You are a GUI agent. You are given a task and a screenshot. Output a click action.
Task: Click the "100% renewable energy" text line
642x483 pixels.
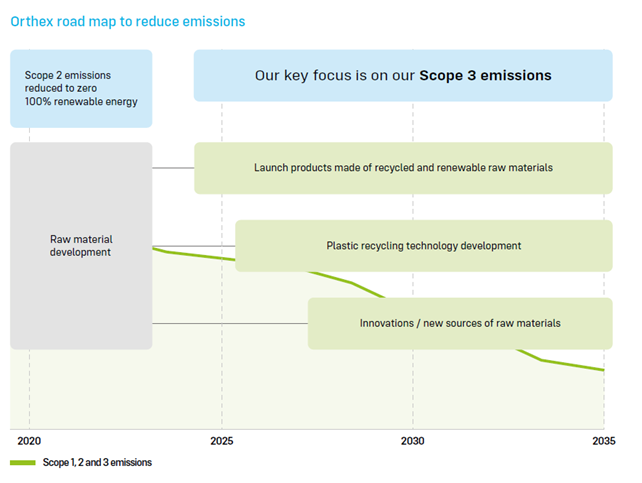pos(81,102)
